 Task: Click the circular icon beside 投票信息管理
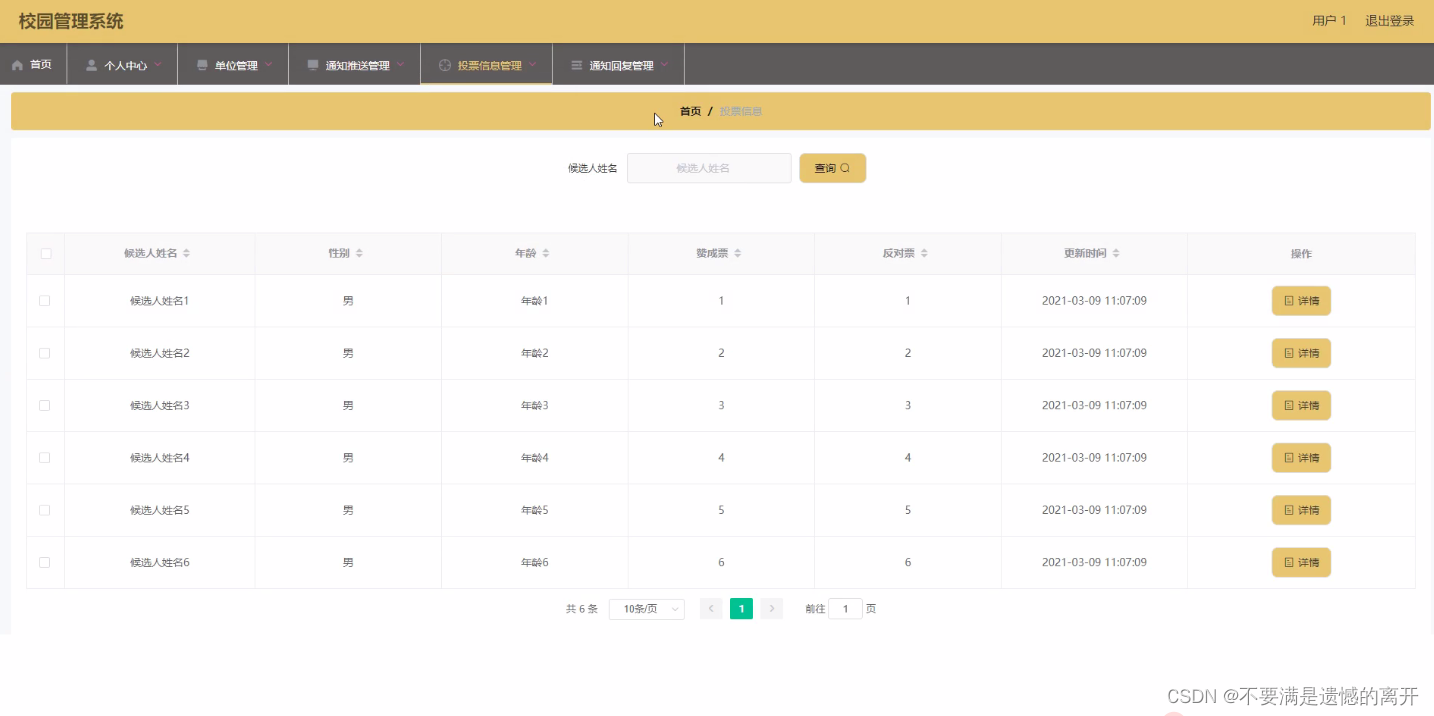pyautogui.click(x=445, y=65)
